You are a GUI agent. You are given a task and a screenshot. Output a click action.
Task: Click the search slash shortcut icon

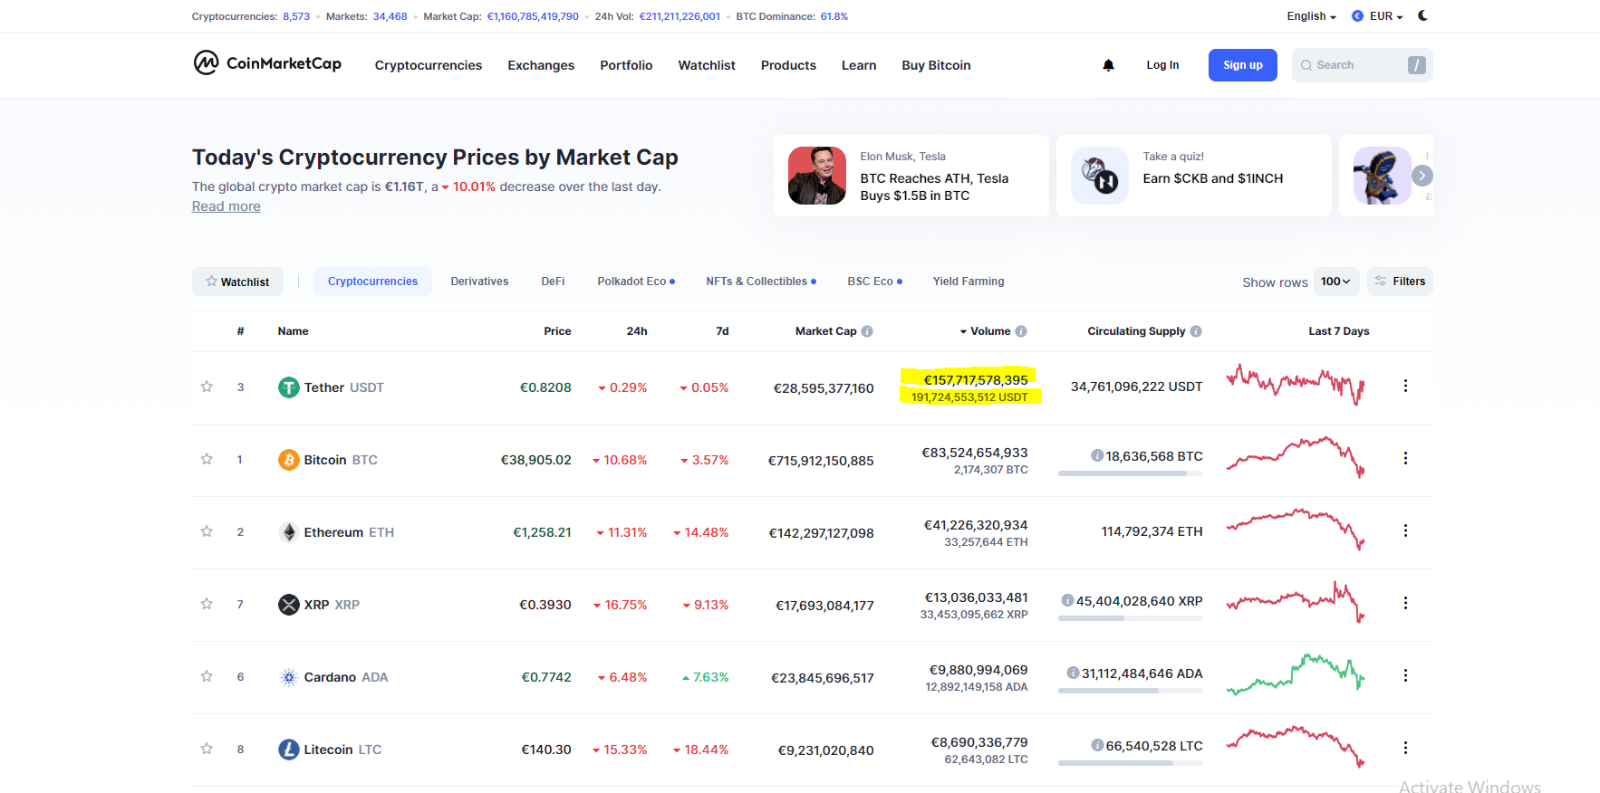tap(1416, 65)
